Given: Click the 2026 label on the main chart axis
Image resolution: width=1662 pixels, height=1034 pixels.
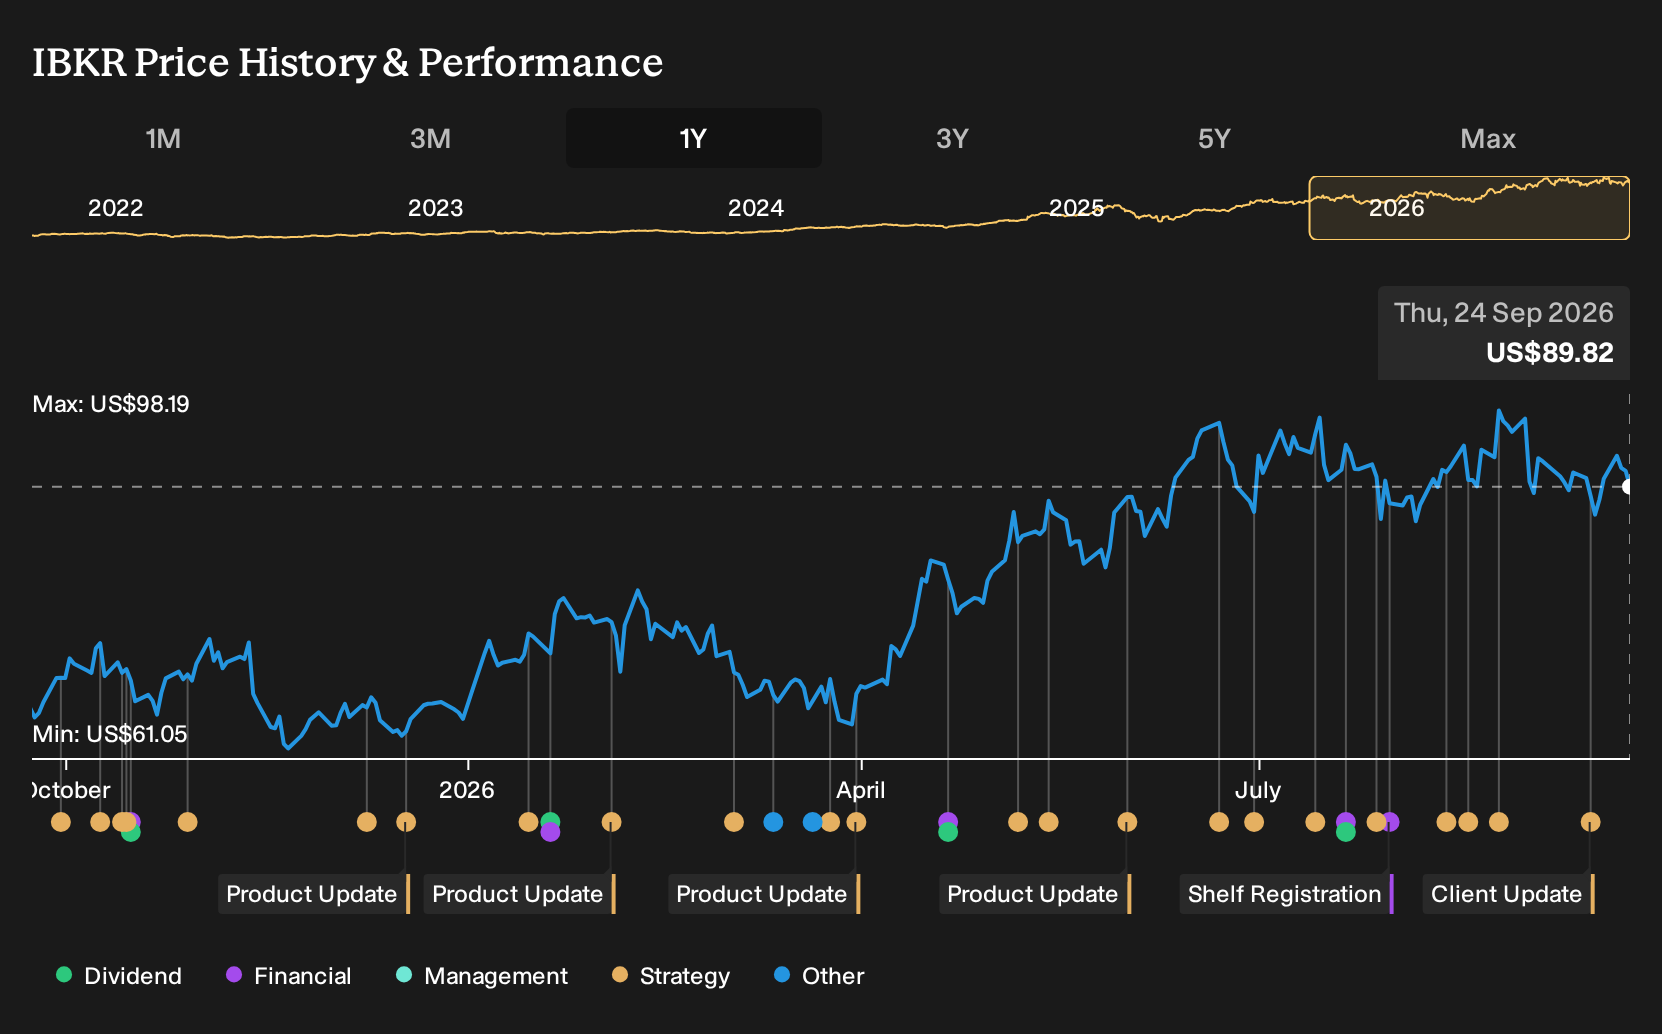Looking at the screenshot, I should pos(467,790).
